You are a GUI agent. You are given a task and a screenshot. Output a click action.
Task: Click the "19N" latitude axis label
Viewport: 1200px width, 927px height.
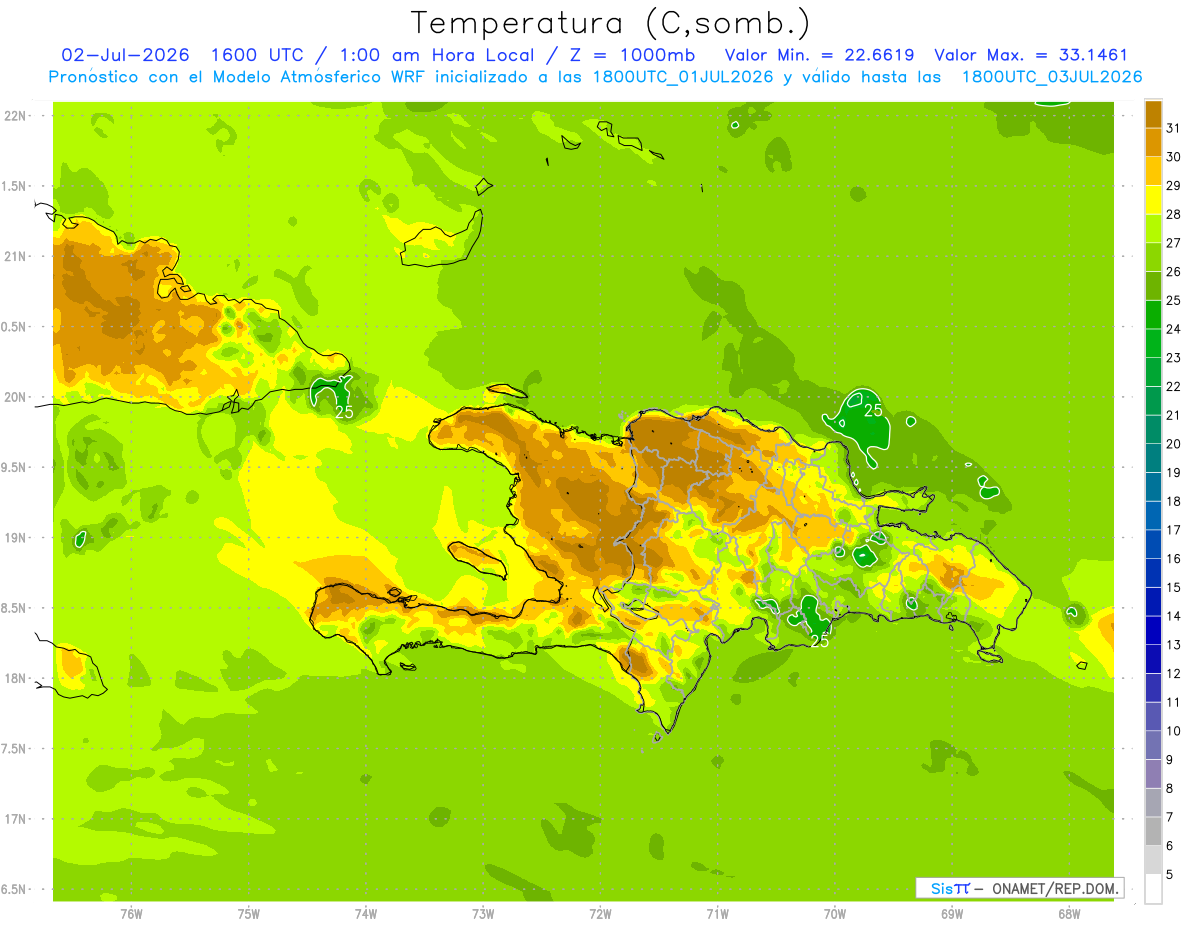pyautogui.click(x=16, y=538)
